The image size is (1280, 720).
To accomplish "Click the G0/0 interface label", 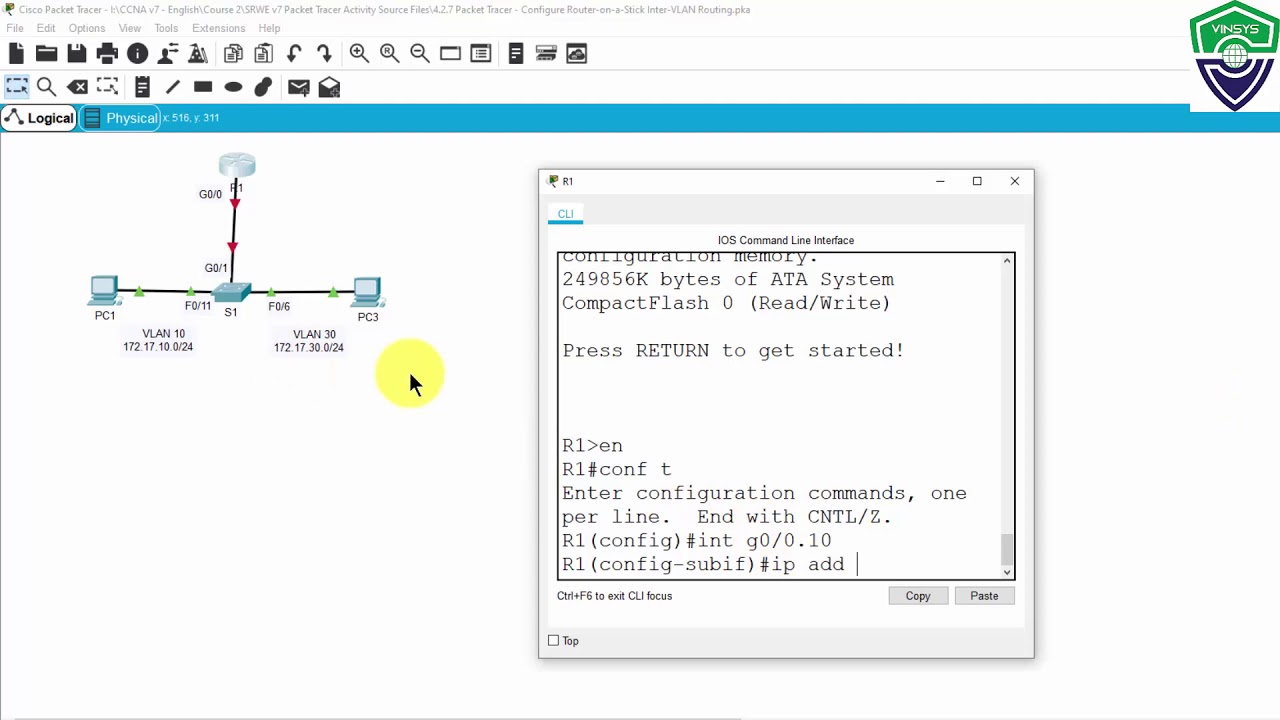I will tap(210, 194).
